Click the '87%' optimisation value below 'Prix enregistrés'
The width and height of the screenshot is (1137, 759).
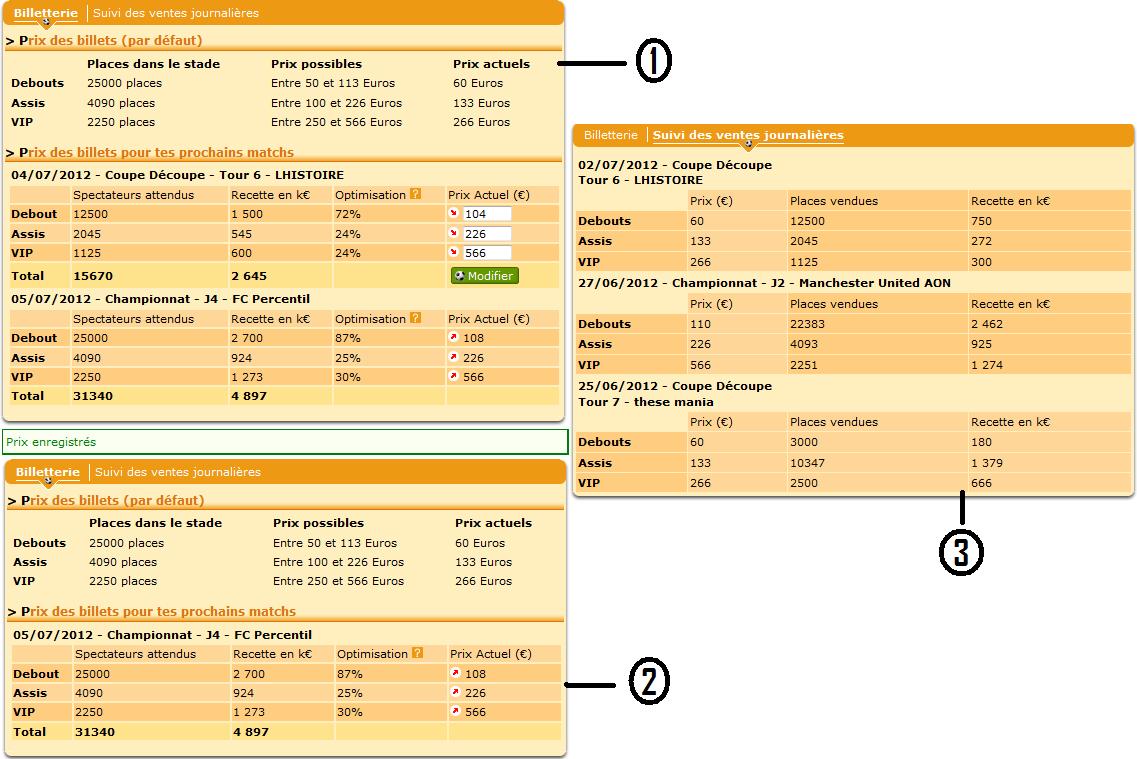350,673
